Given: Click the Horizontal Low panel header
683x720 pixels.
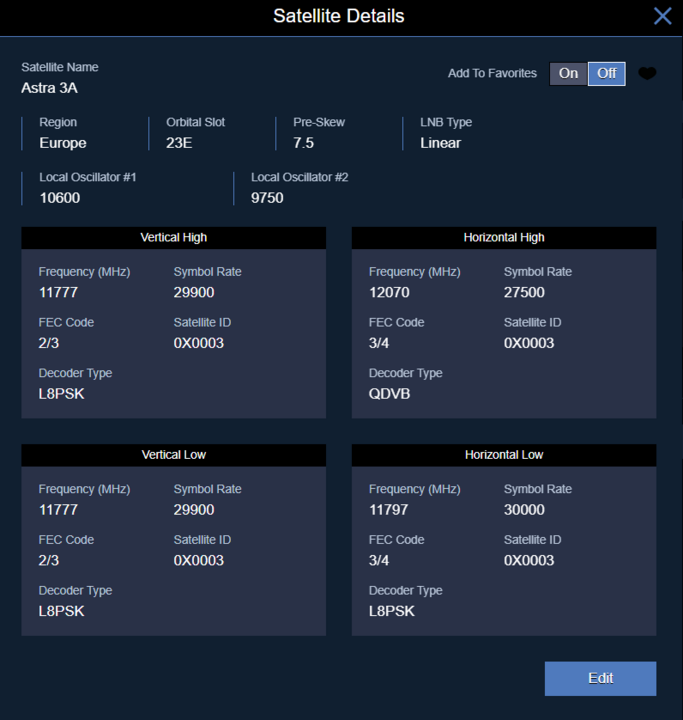Looking at the screenshot, I should click(504, 455).
